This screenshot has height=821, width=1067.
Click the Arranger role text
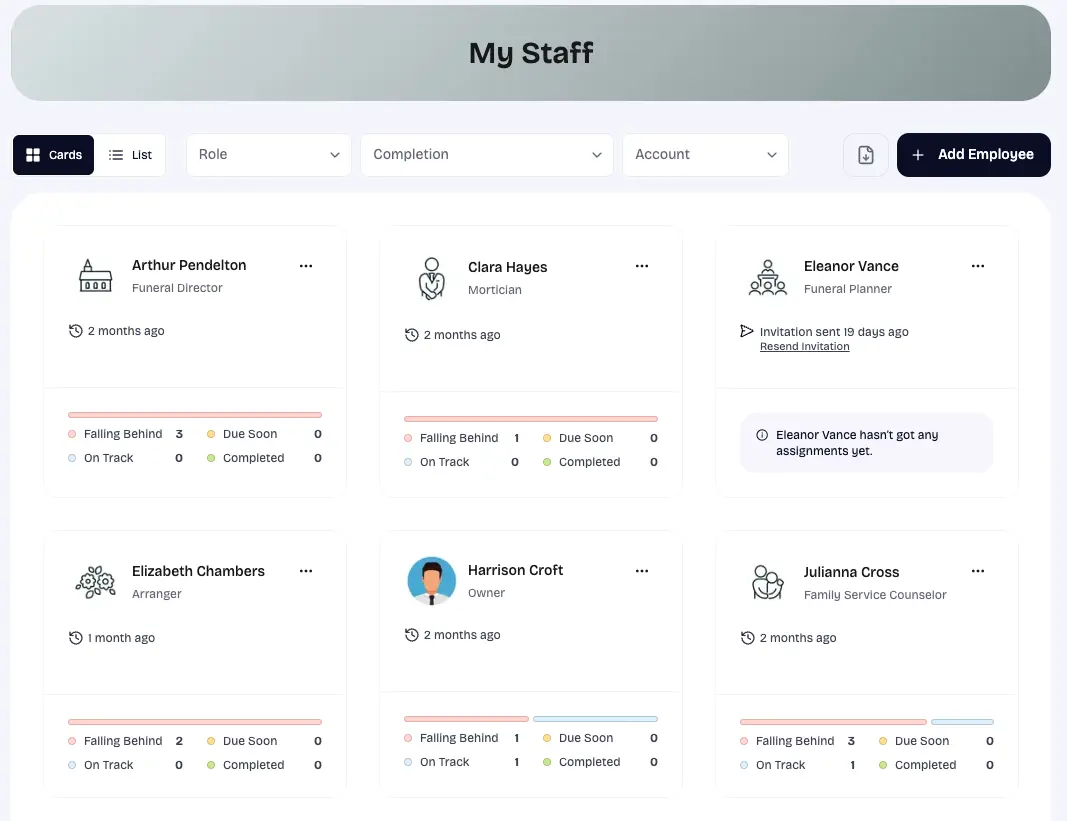tap(157, 594)
